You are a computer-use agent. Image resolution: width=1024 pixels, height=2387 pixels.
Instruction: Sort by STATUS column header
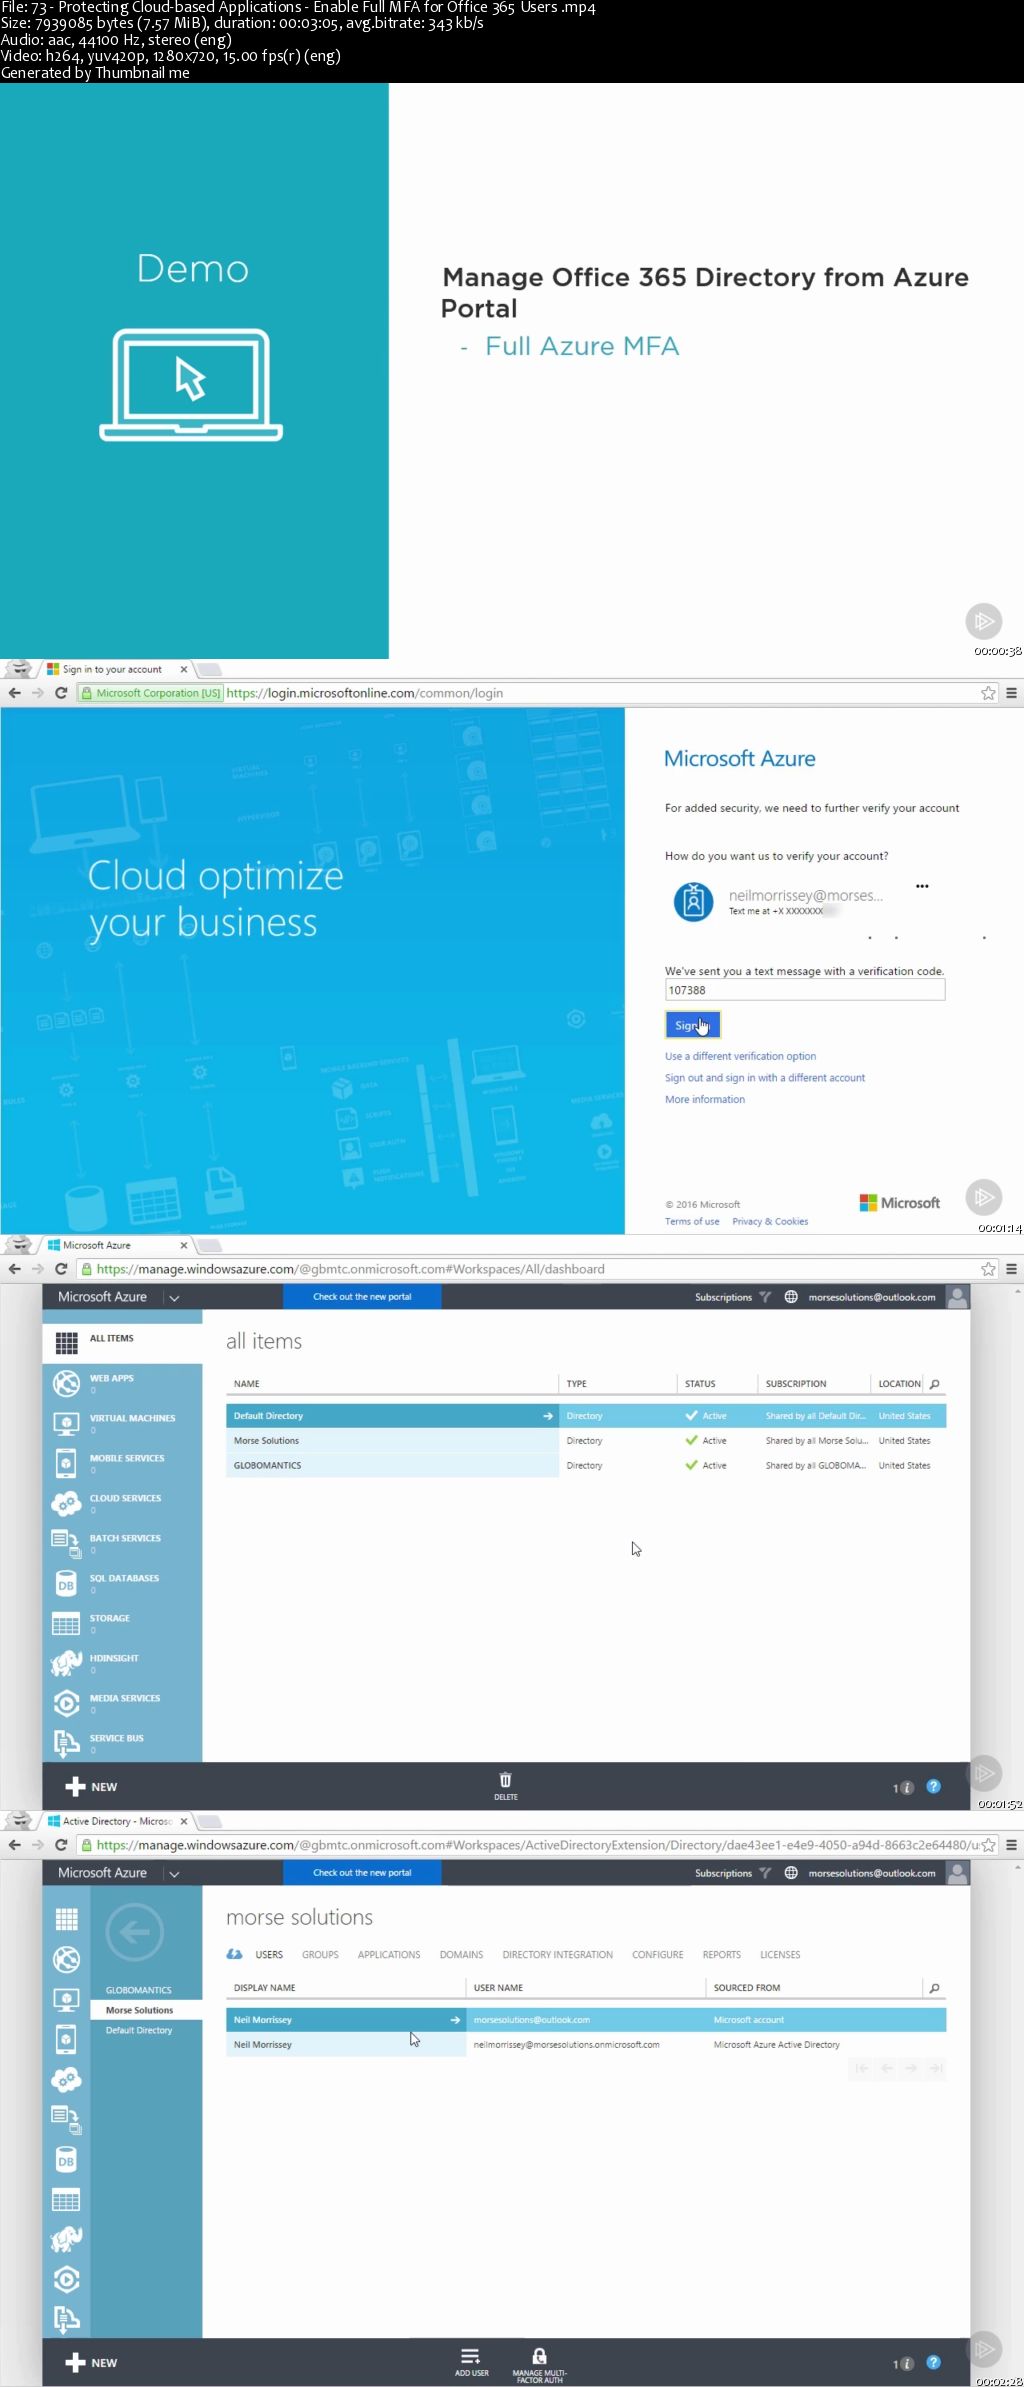[700, 1384]
